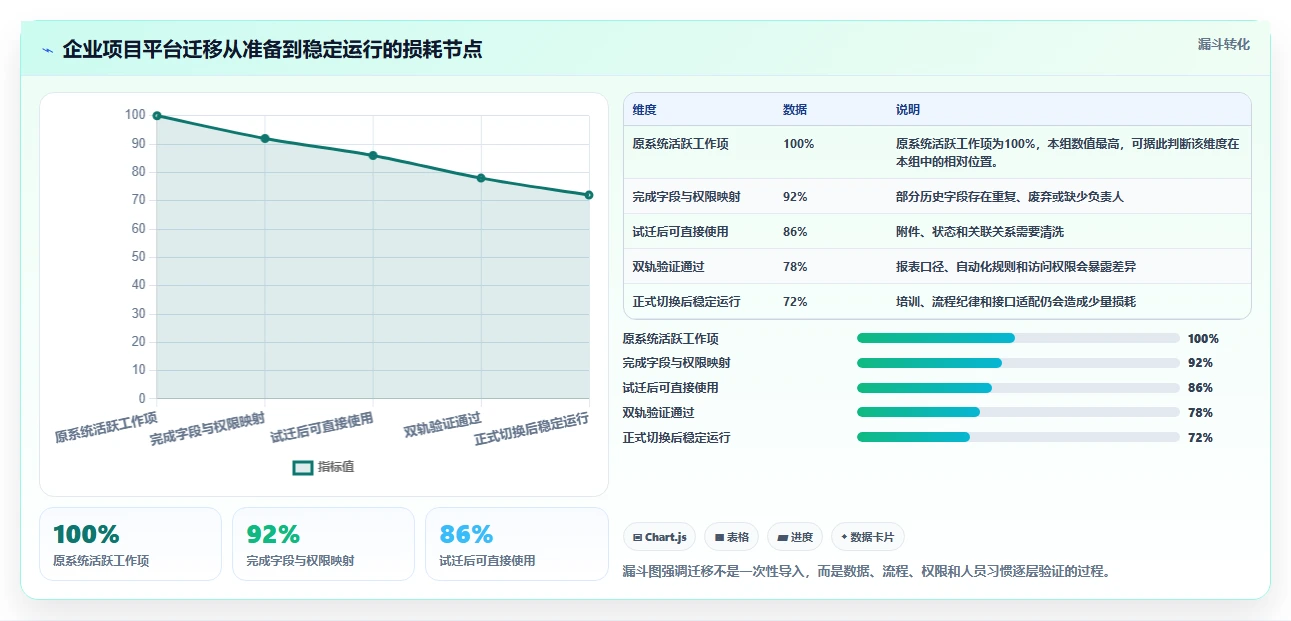
Task: Click the 数据卡片 chip
Action: pos(868,537)
